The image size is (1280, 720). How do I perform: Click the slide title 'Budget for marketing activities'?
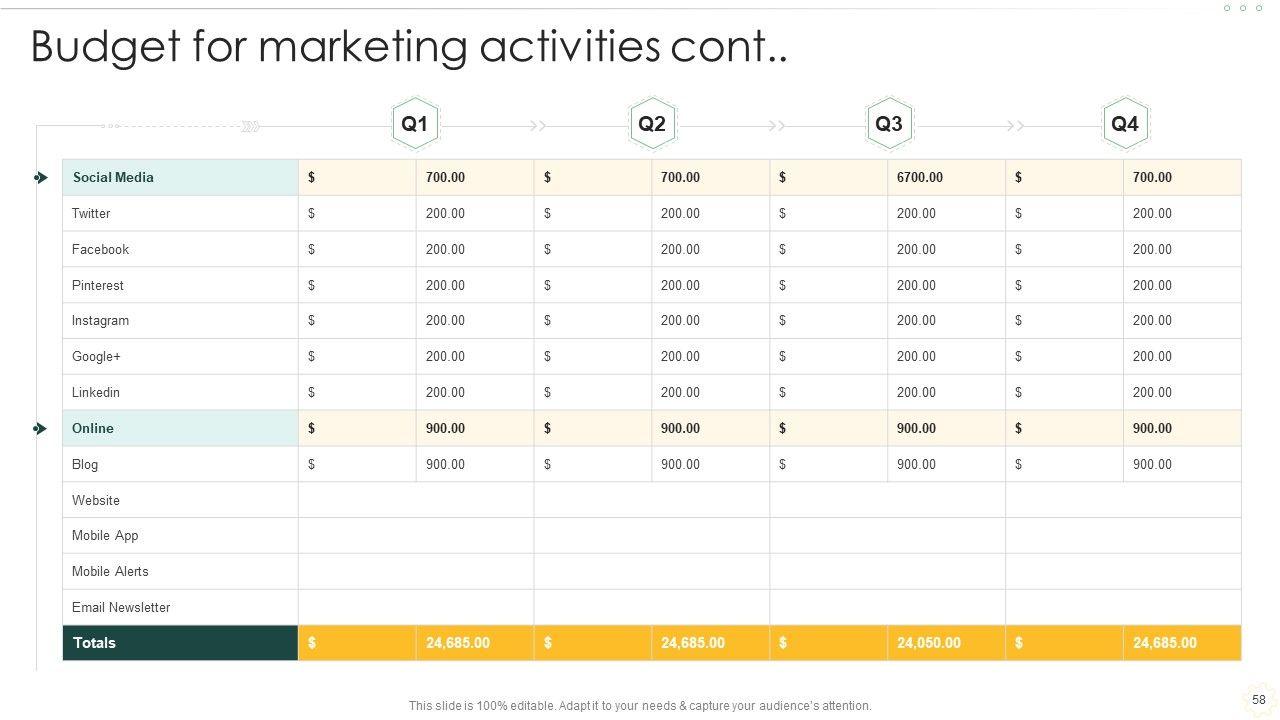pos(409,46)
